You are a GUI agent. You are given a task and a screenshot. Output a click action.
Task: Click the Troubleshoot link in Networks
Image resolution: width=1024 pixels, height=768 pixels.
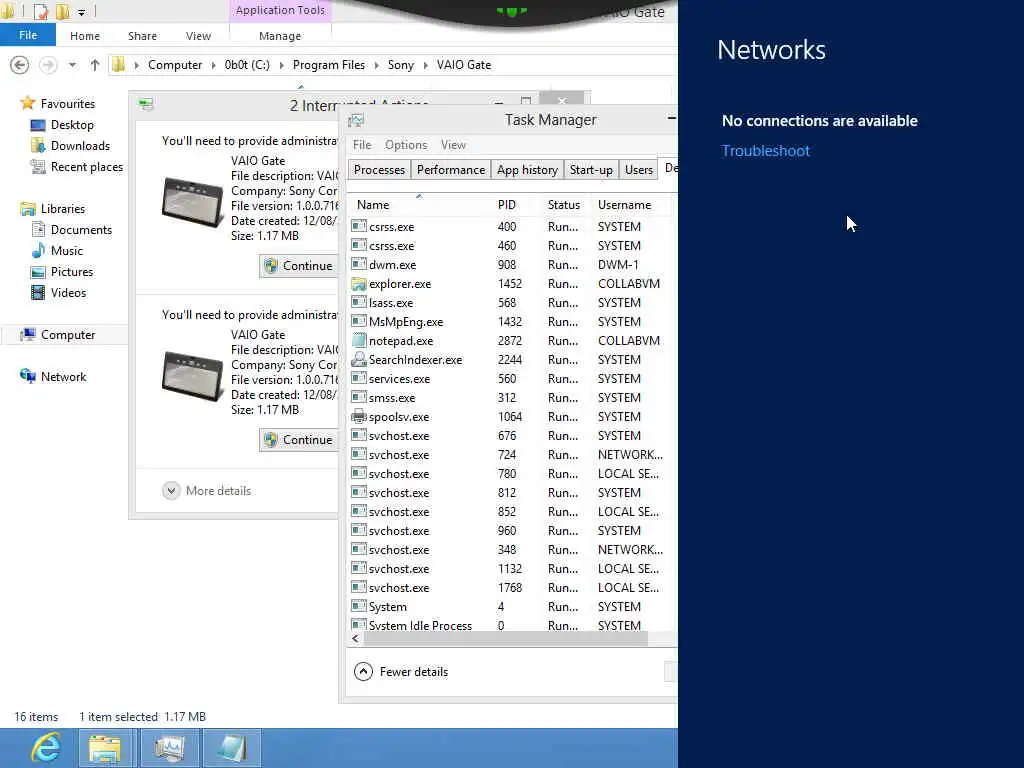(x=765, y=151)
